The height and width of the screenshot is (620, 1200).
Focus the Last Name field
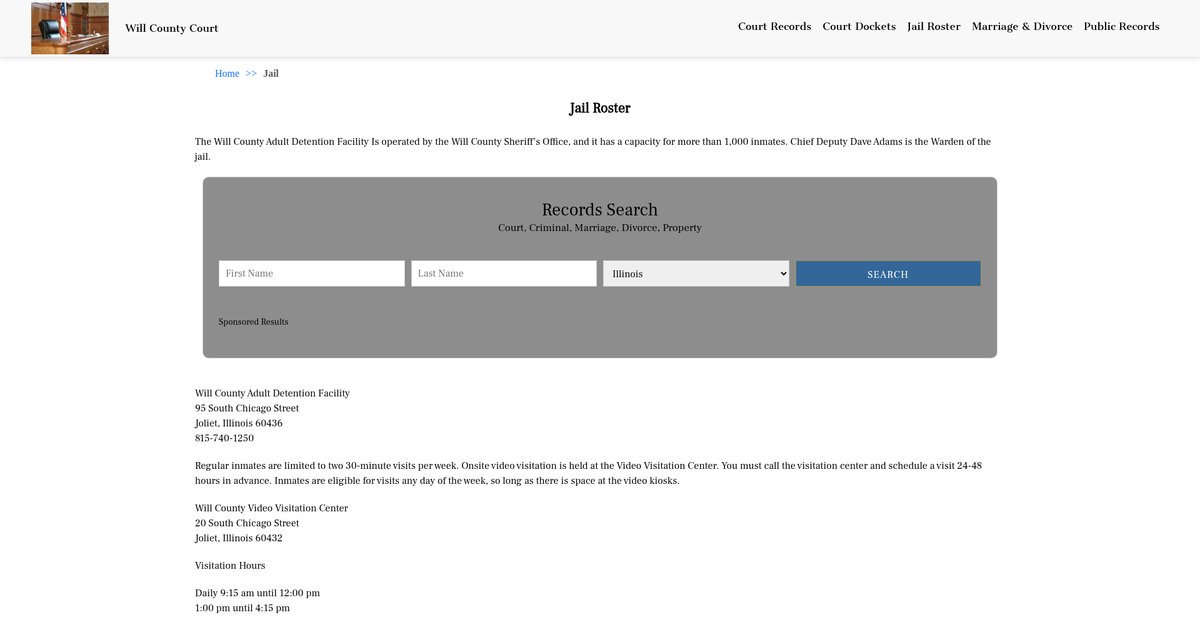coord(504,274)
